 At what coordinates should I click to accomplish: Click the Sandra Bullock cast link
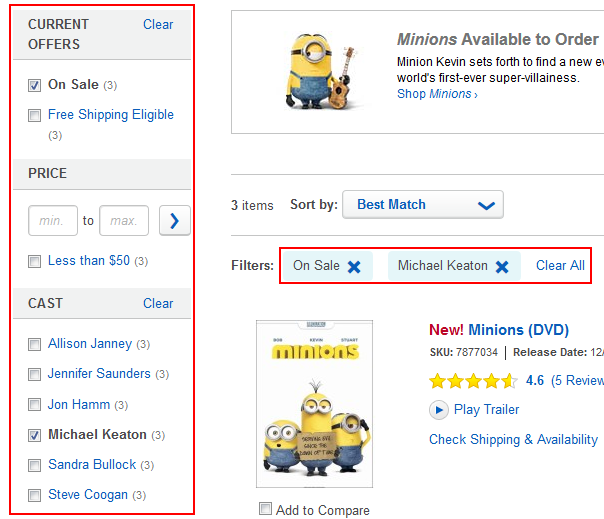92,465
